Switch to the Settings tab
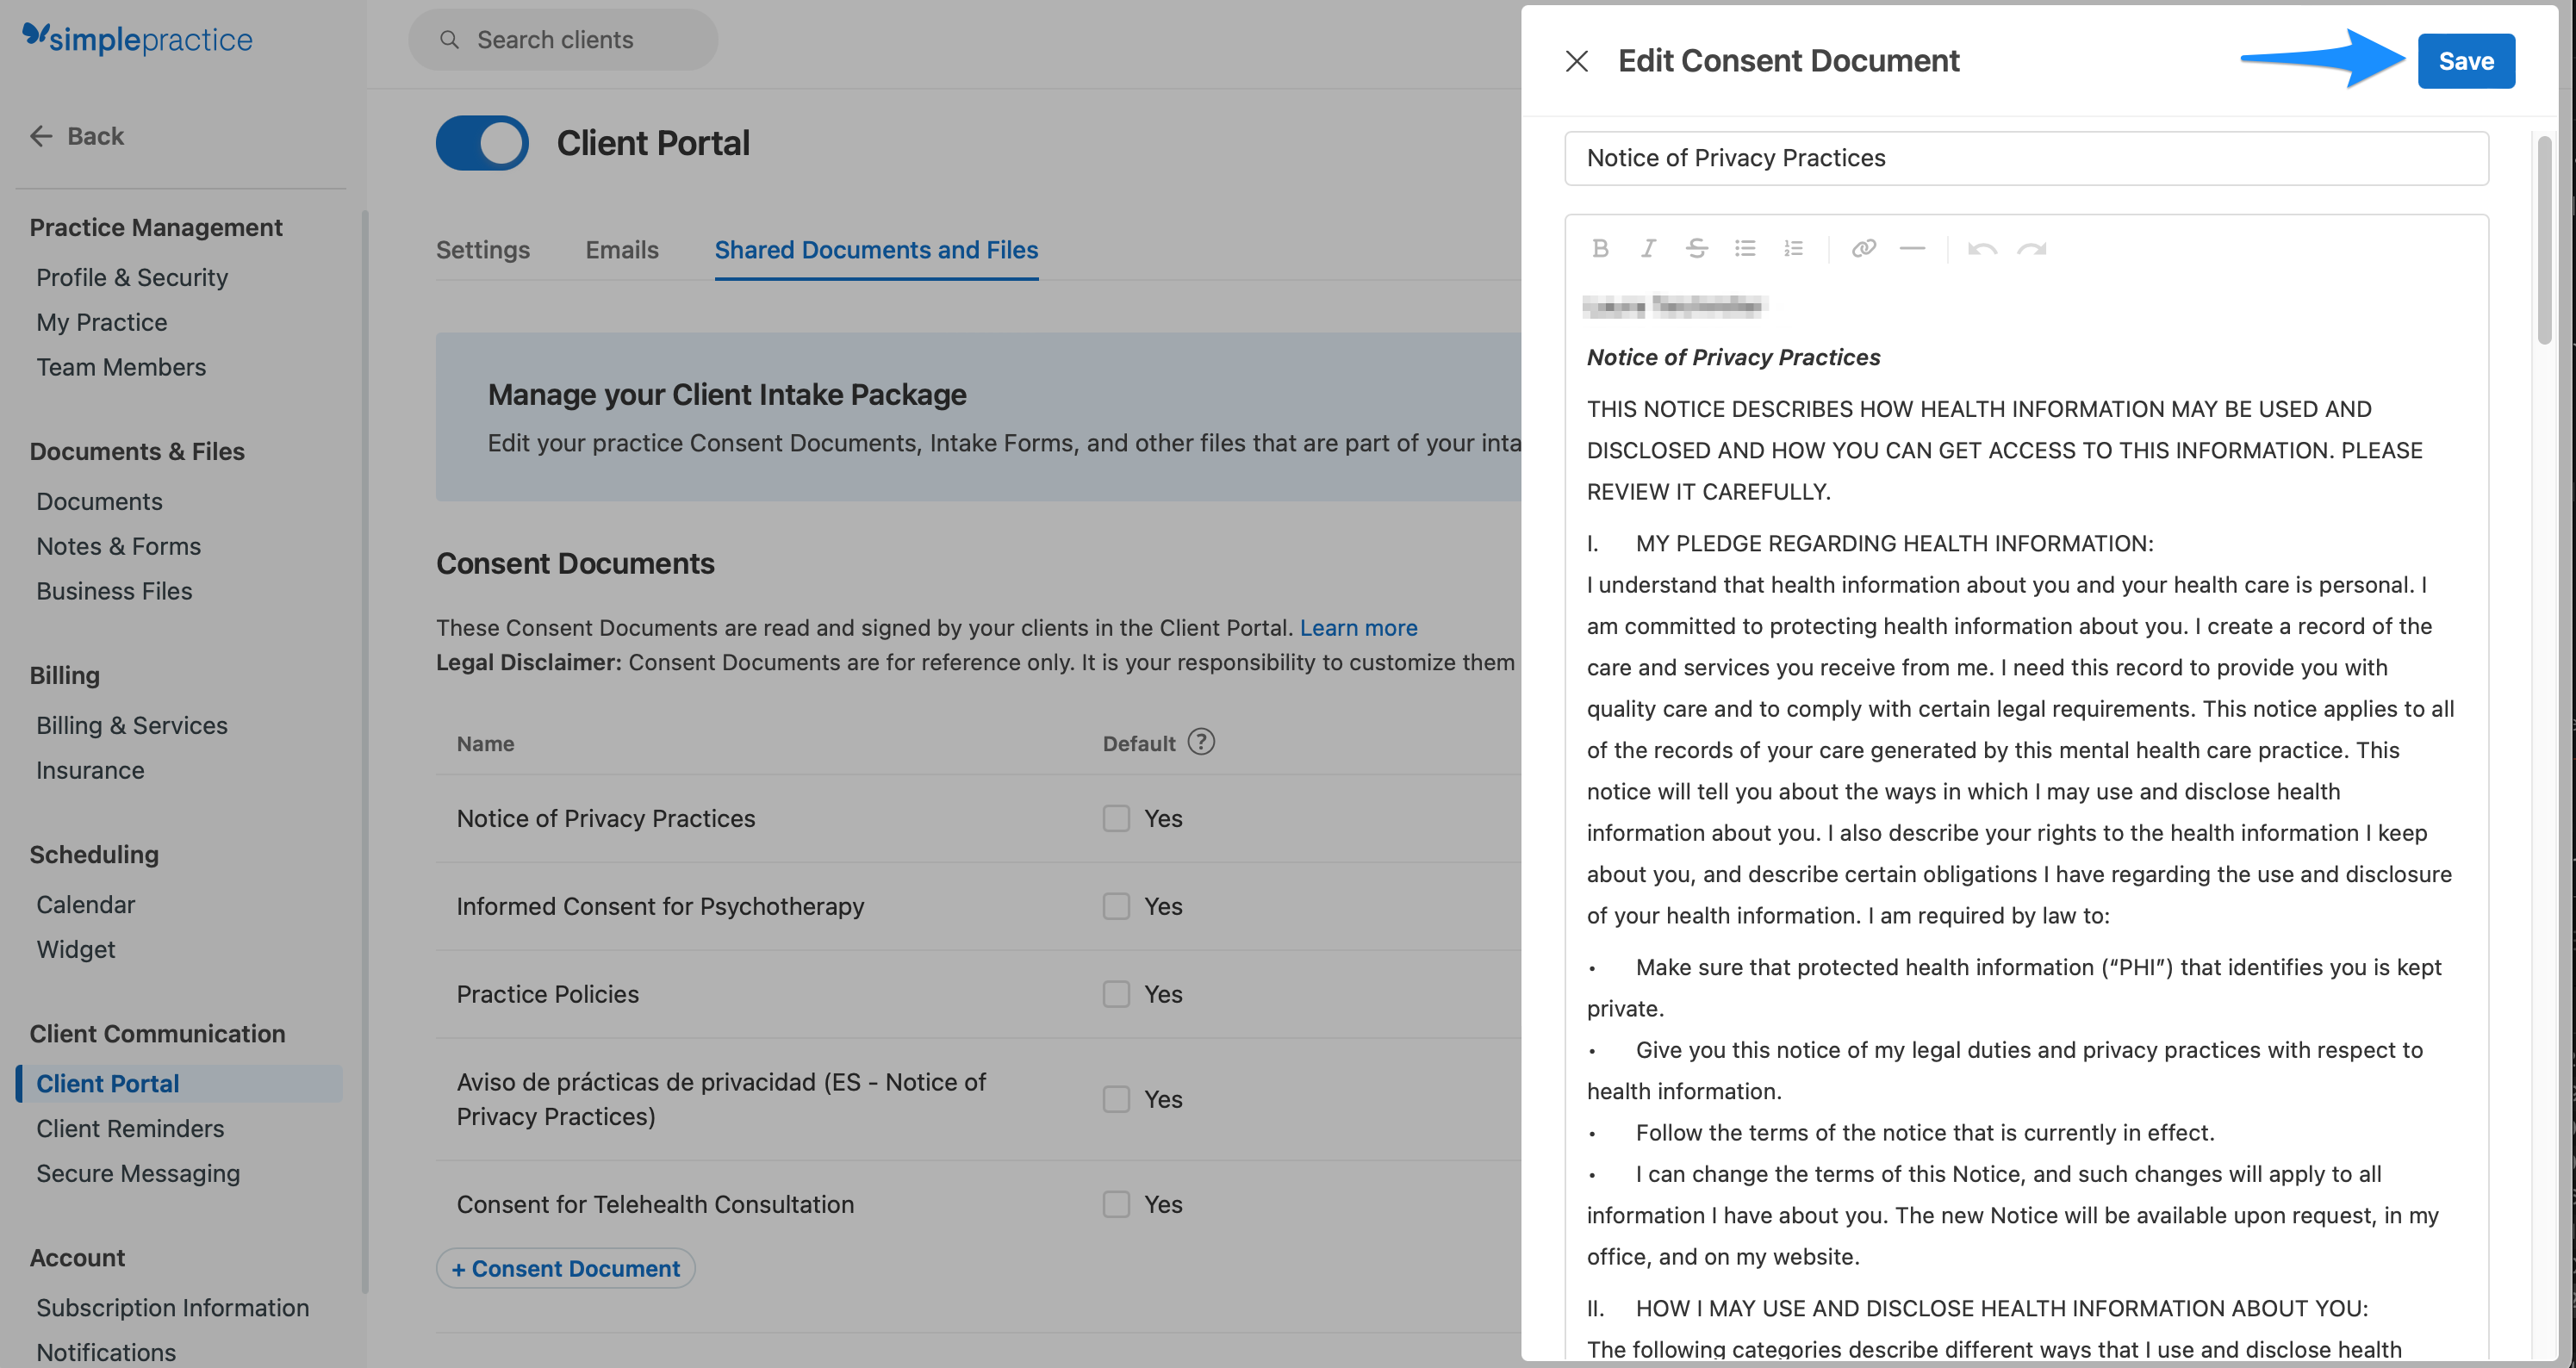Image resolution: width=2576 pixels, height=1368 pixels. [x=483, y=250]
